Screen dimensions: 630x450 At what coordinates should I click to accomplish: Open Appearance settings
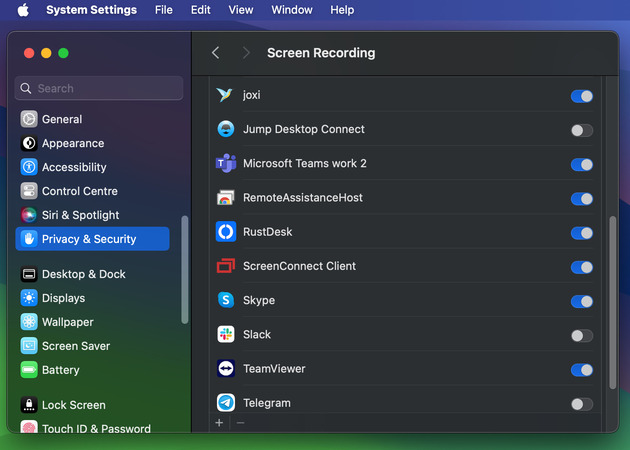coord(92,143)
